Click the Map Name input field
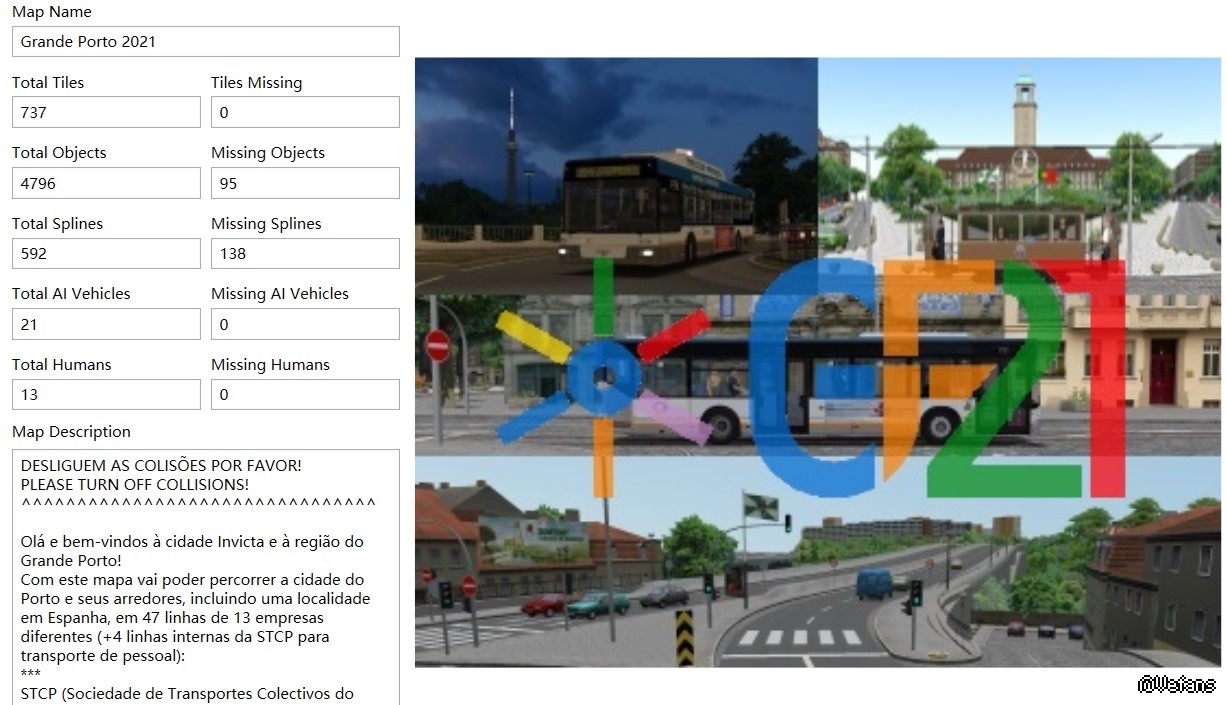 click(206, 42)
